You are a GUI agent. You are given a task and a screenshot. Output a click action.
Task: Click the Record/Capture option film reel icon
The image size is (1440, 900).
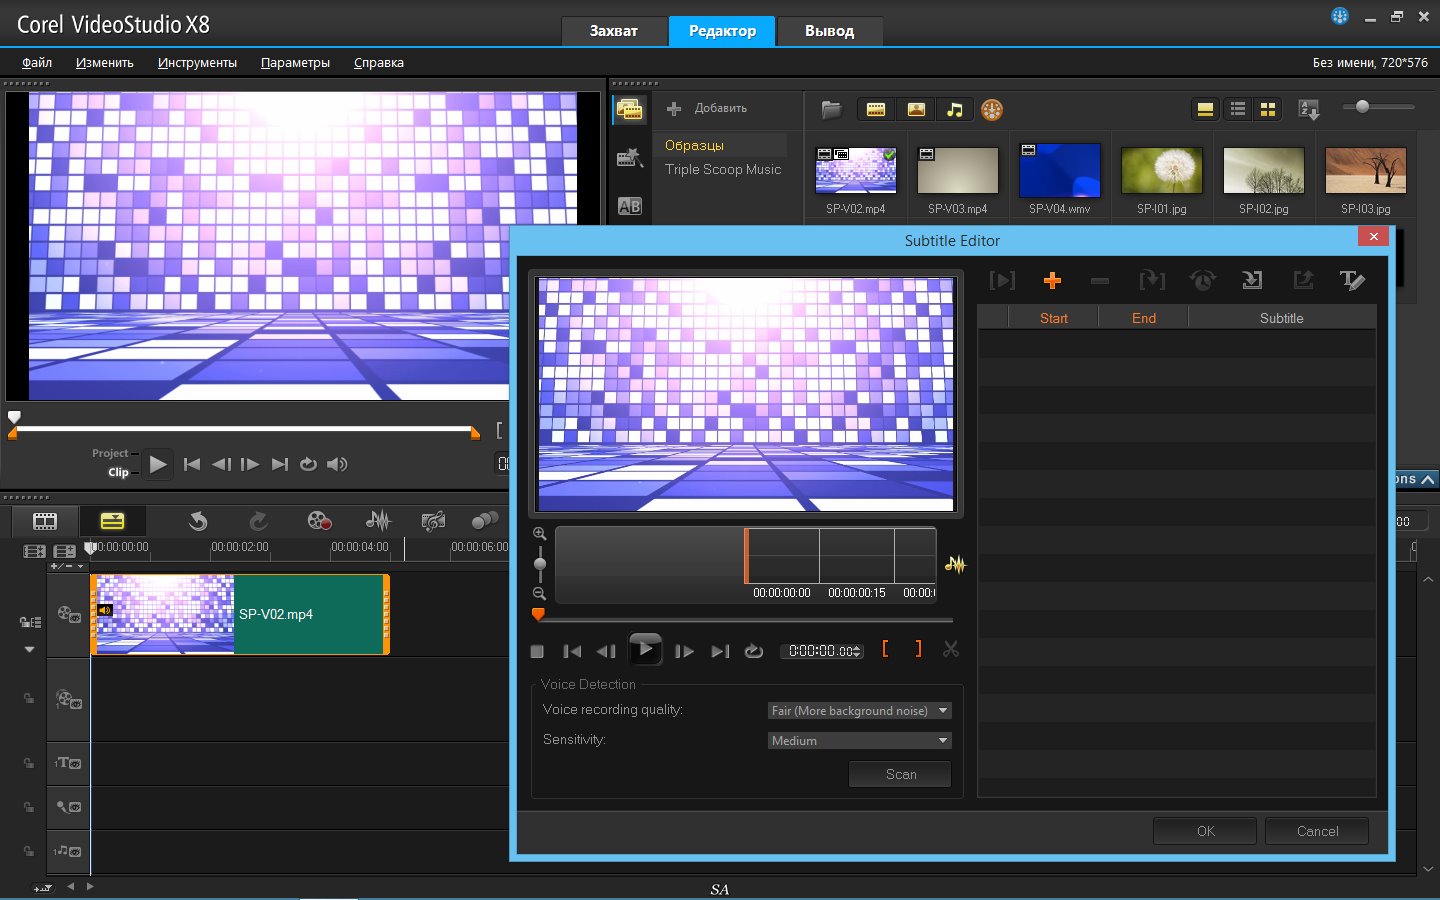pyautogui.click(x=319, y=521)
